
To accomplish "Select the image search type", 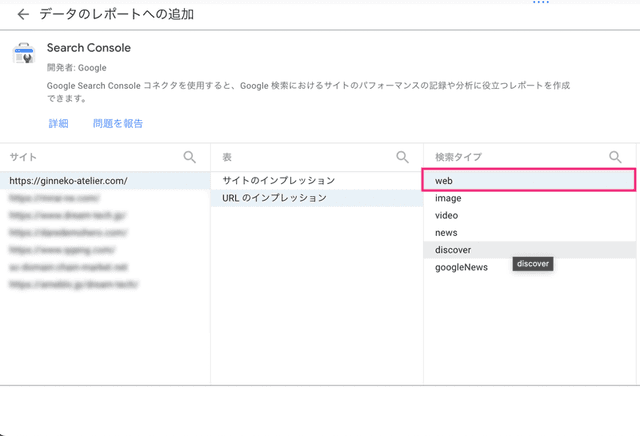I will pyautogui.click(x=530, y=198).
